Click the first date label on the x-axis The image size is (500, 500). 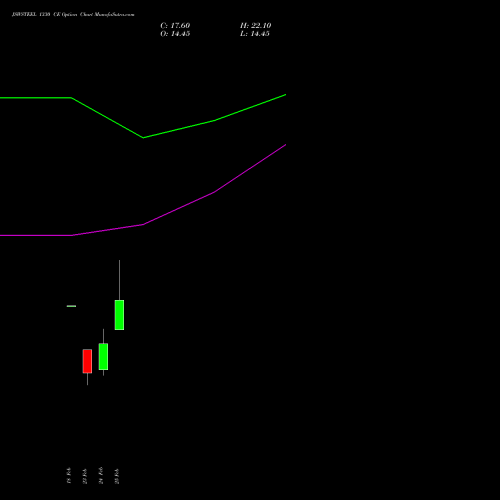tap(69, 475)
